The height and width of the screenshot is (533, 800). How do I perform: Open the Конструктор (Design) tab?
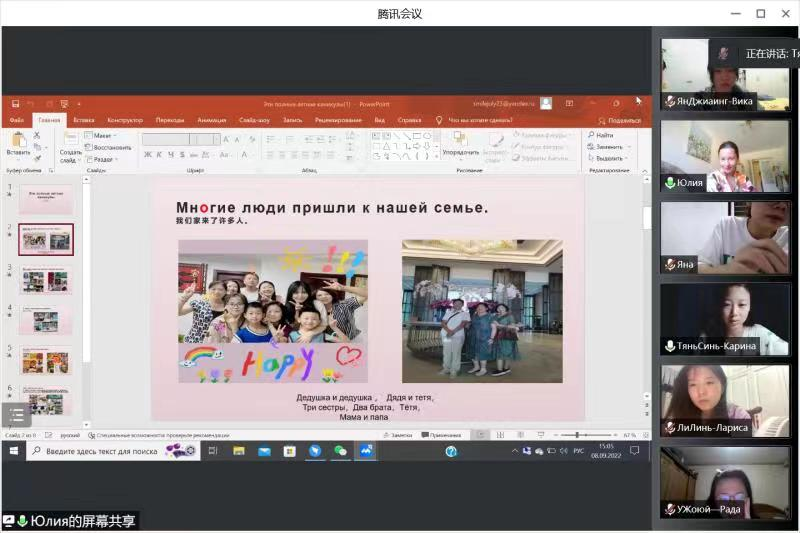coord(125,120)
